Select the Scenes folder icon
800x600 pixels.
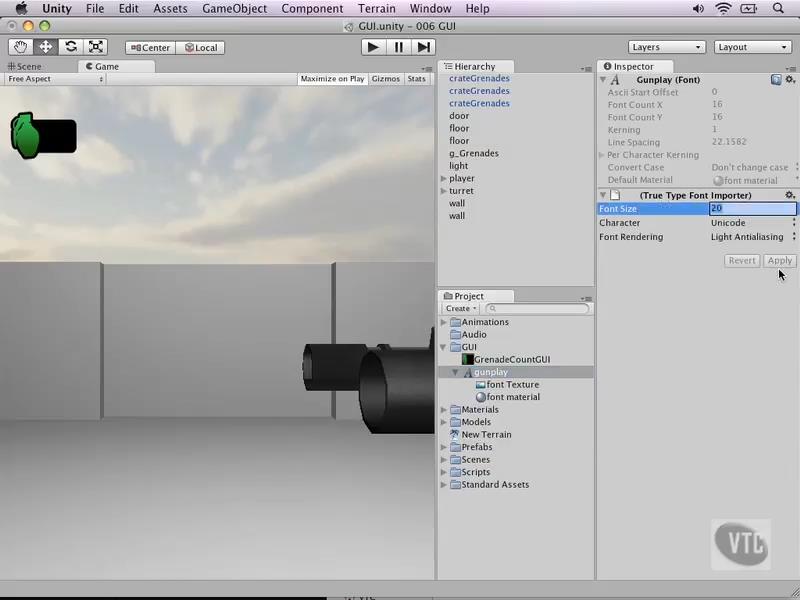click(455, 460)
